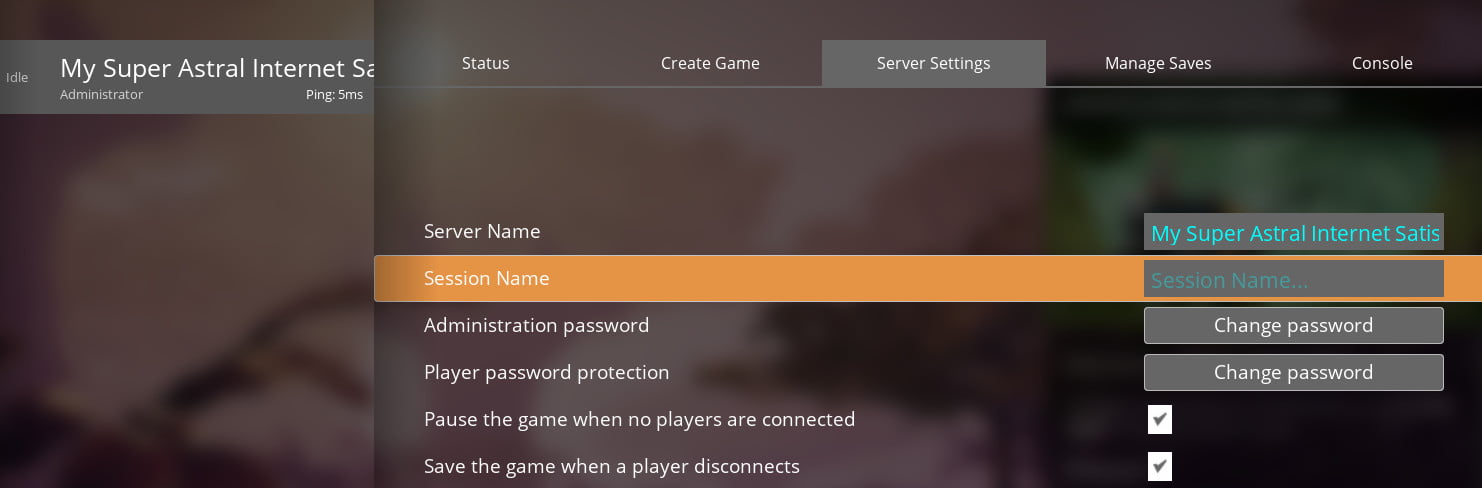Select the Server Settings tab

pyautogui.click(x=933, y=63)
